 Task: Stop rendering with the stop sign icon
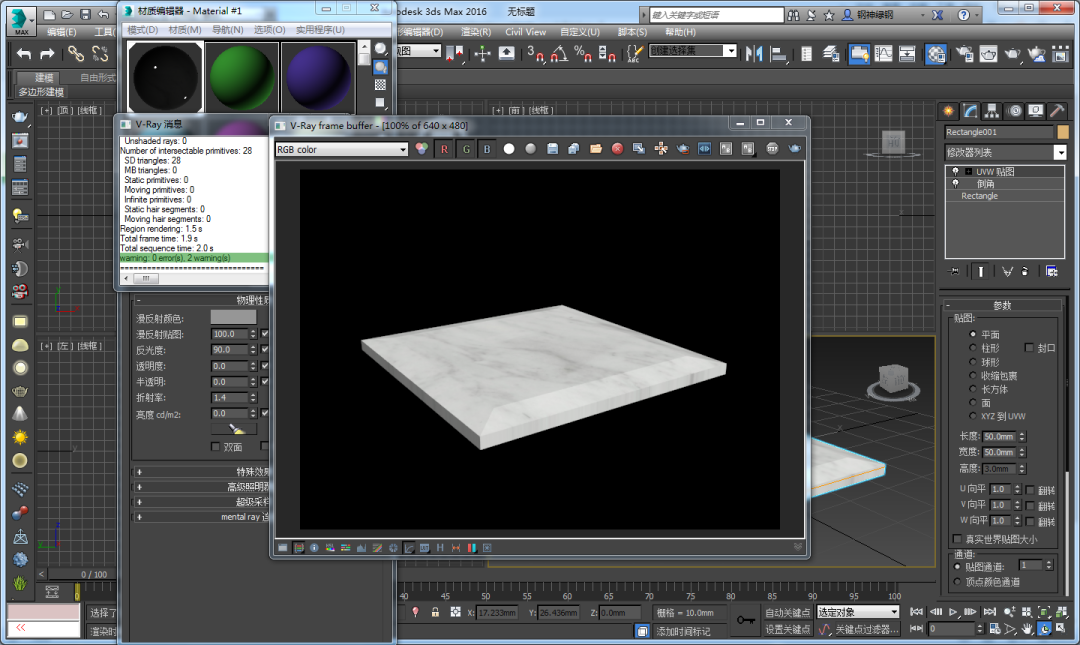[772, 149]
